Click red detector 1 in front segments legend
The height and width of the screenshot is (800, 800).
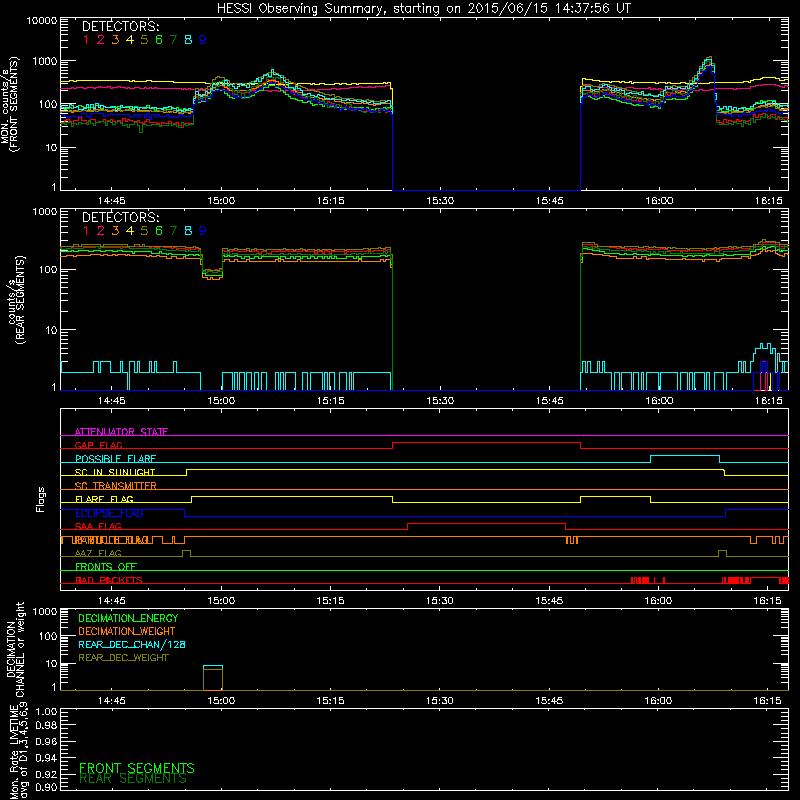click(x=86, y=40)
